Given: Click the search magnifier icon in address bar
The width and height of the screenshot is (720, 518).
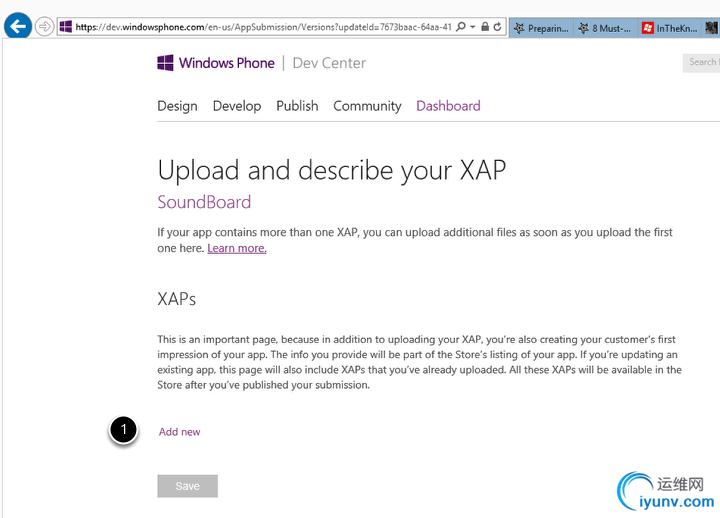Looking at the screenshot, I should point(461,27).
